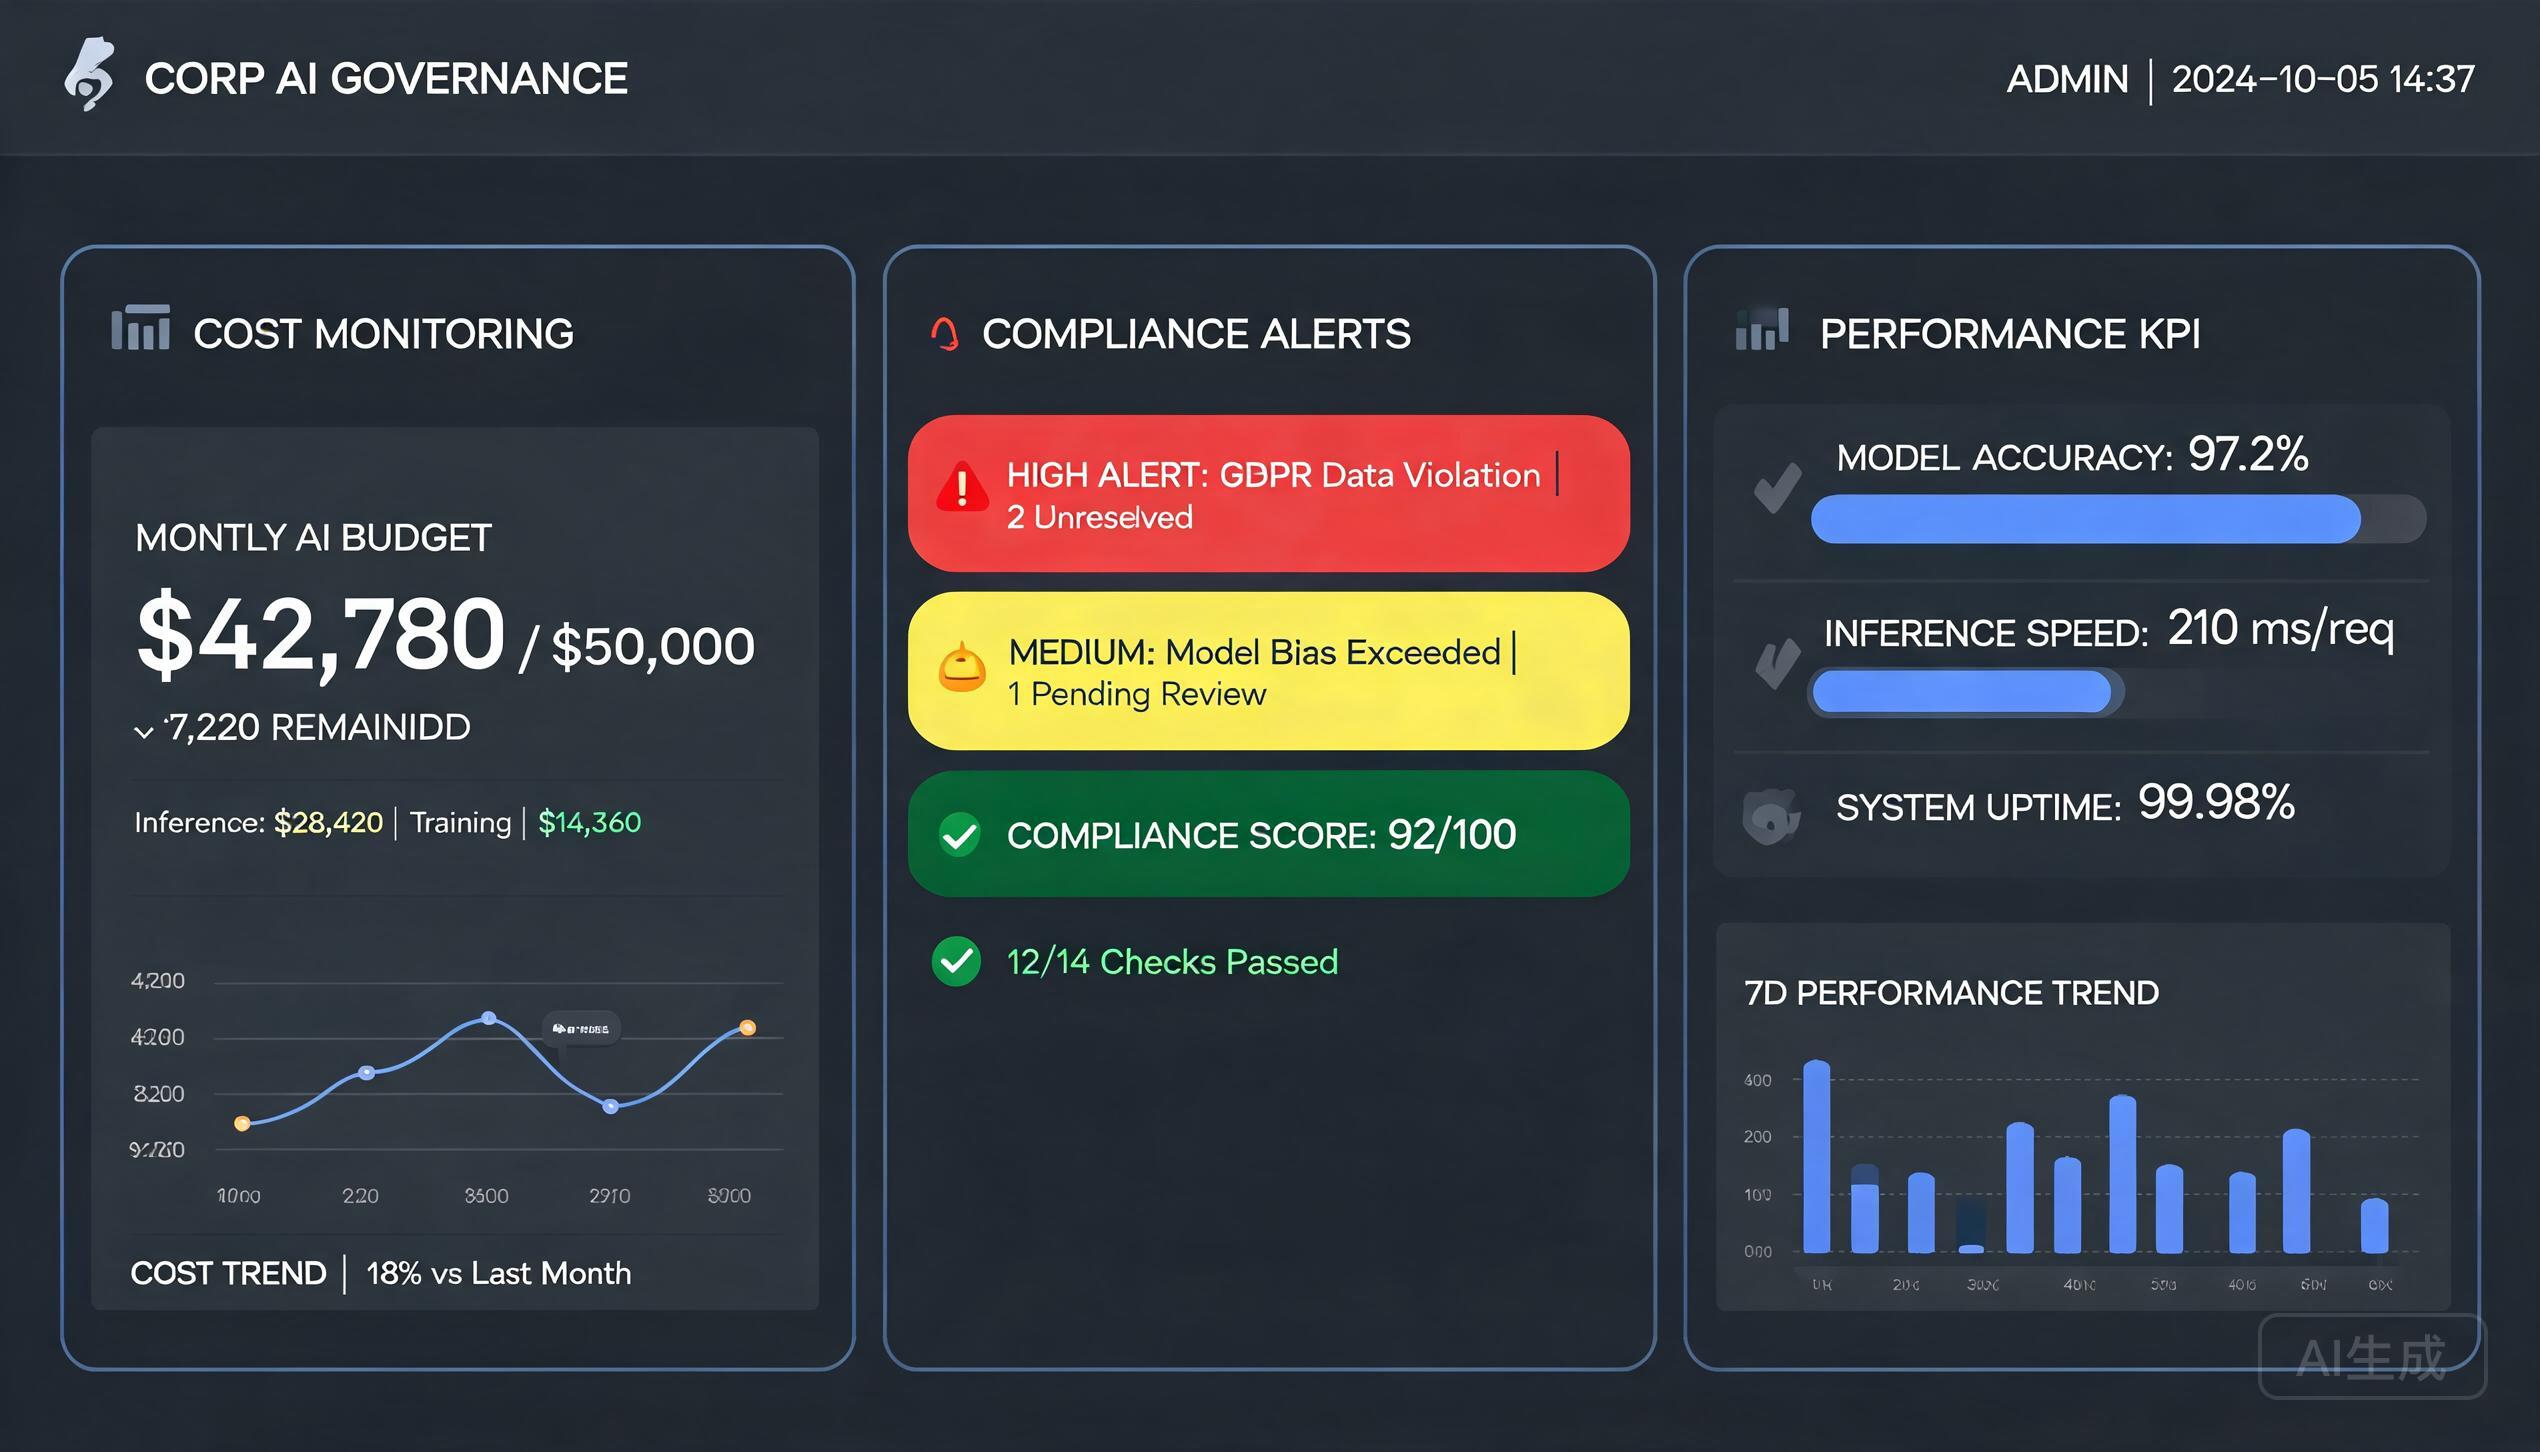Click the yellow siren icon on Model Bias alert

point(962,667)
